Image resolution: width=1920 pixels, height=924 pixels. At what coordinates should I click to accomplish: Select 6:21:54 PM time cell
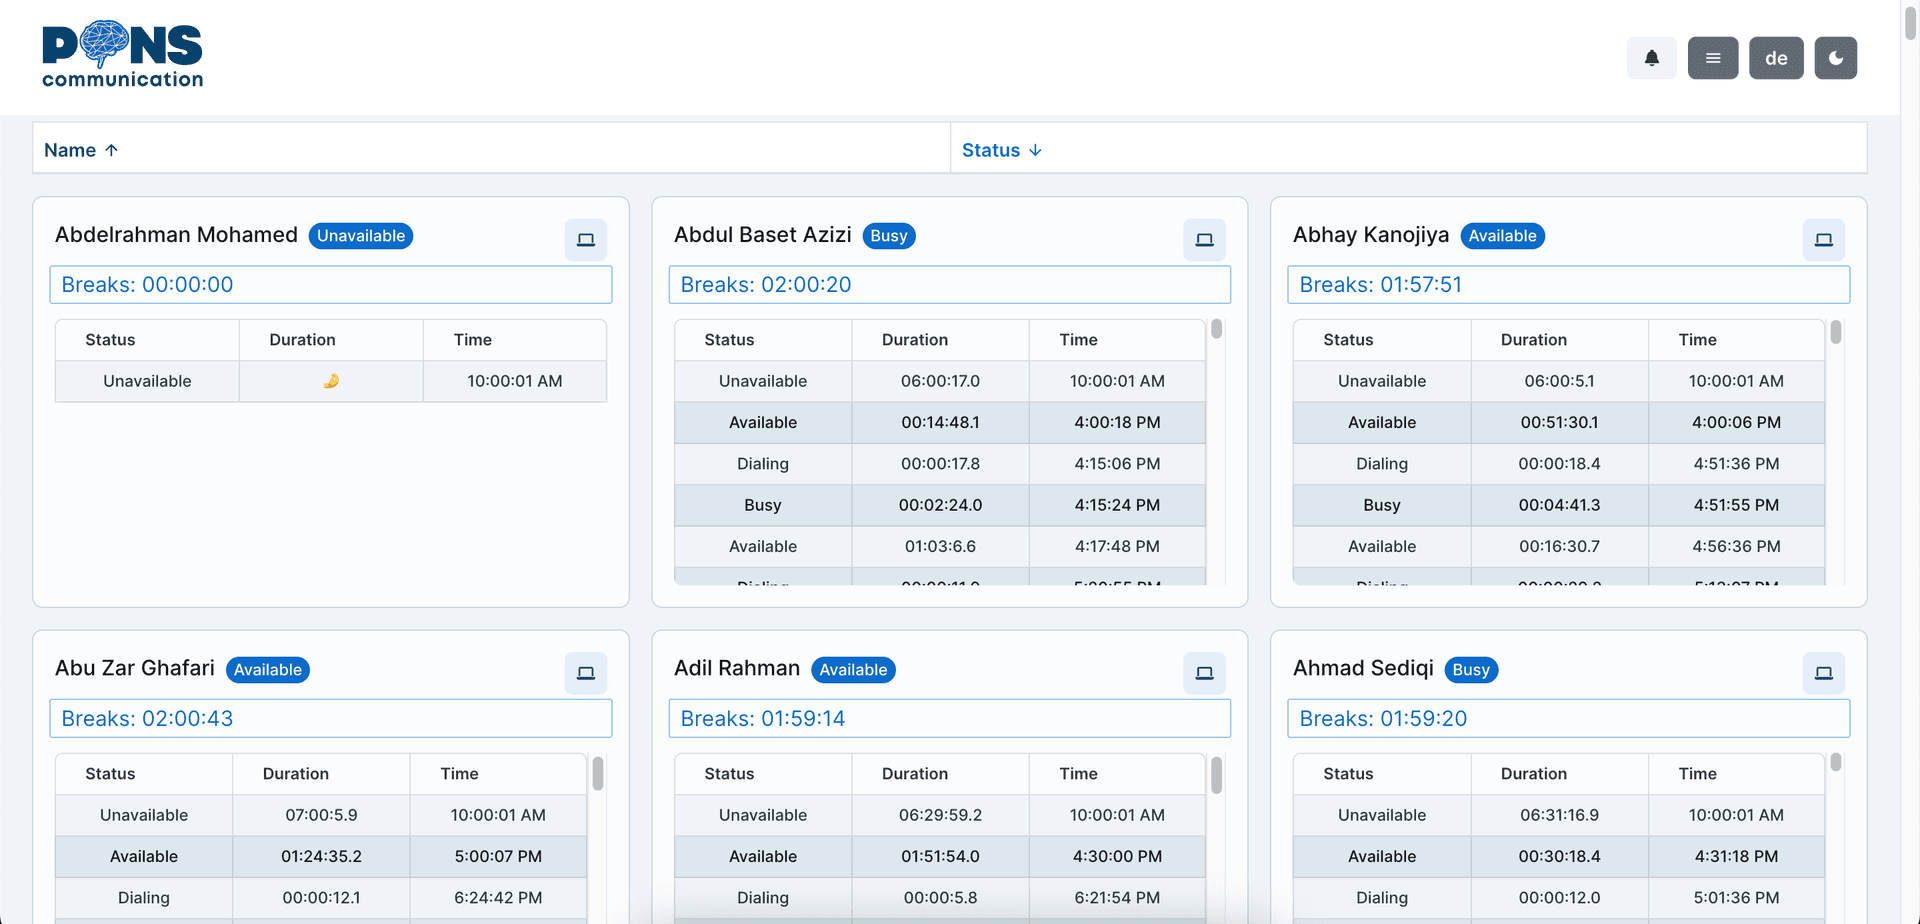pos(1117,898)
